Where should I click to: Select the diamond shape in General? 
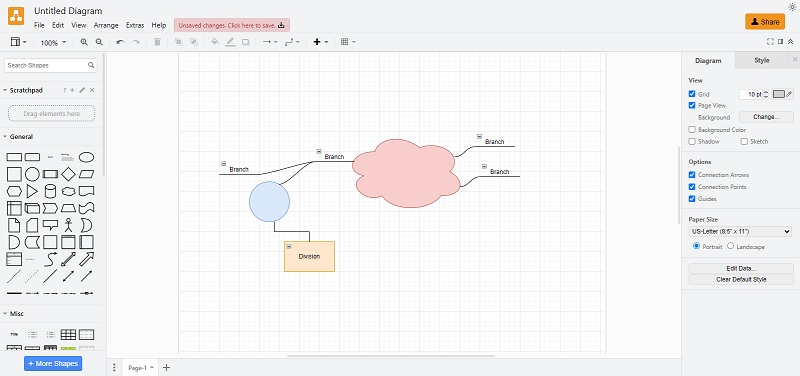[x=68, y=174]
